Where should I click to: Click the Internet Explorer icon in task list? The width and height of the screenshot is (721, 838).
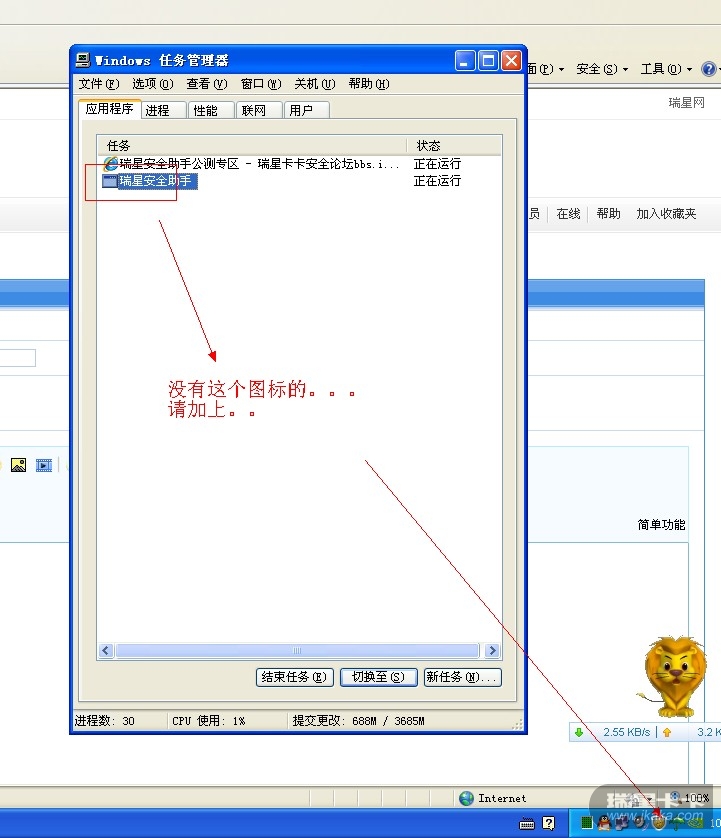point(110,164)
